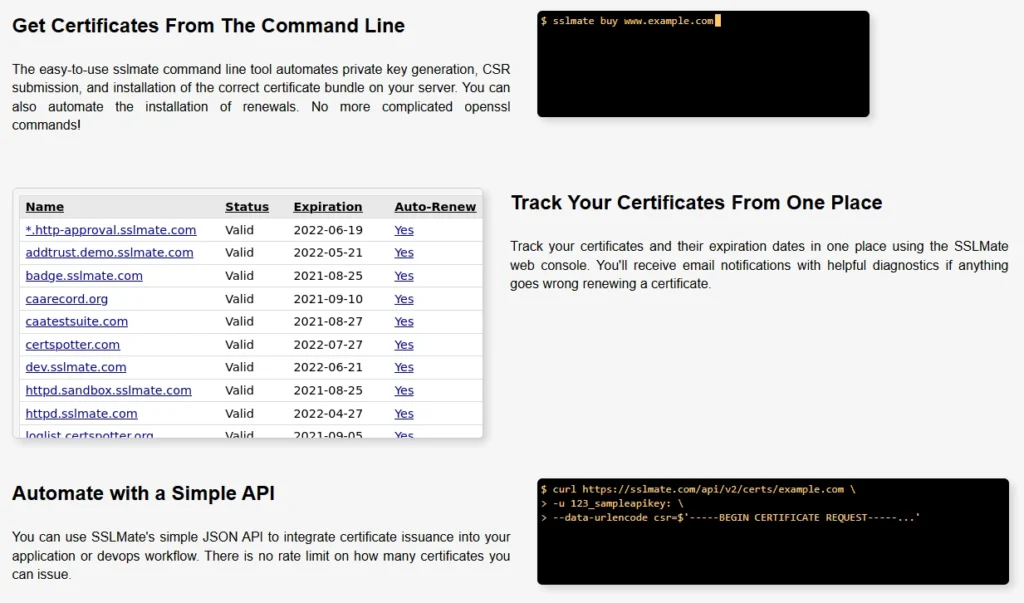Viewport: 1024px width, 603px height.
Task: Open the certspotter.com certificate link
Action: [72, 344]
